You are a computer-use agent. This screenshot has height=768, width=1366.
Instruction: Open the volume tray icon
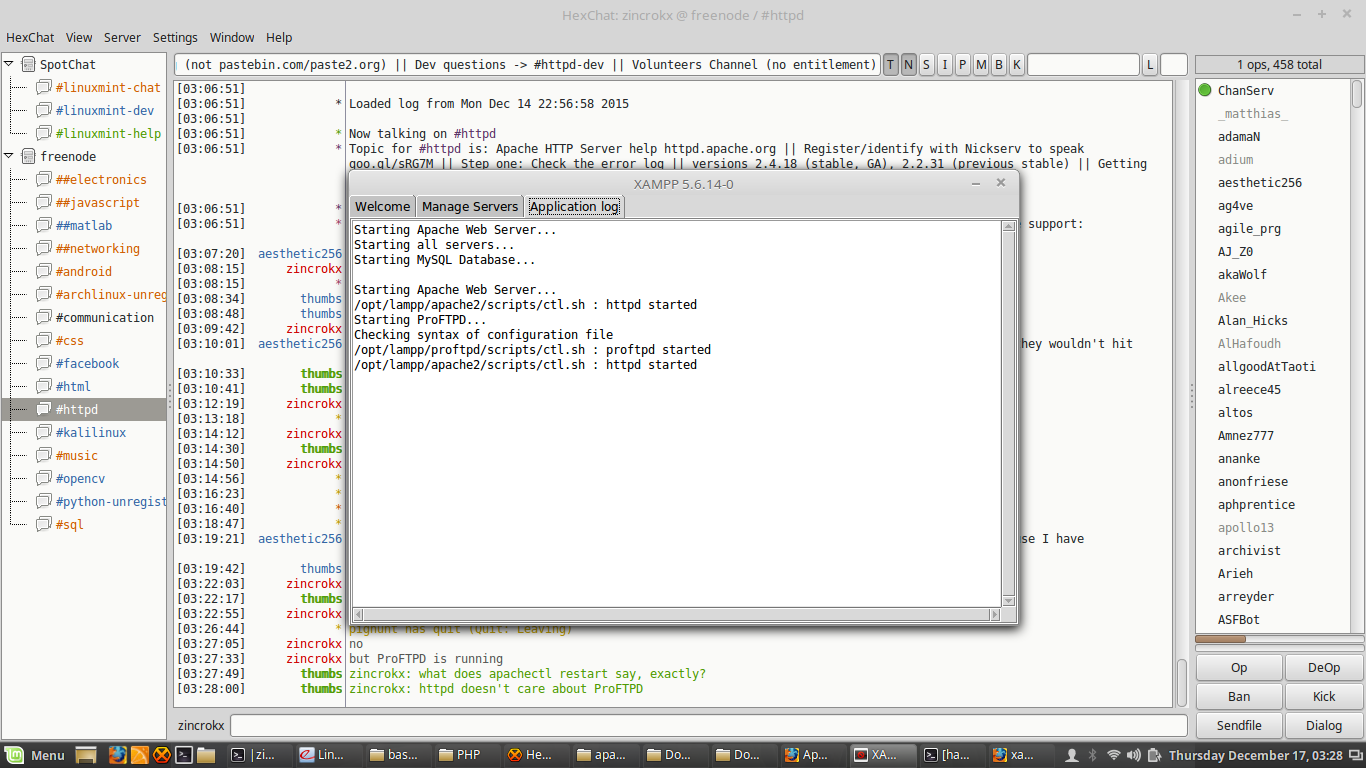point(1136,755)
